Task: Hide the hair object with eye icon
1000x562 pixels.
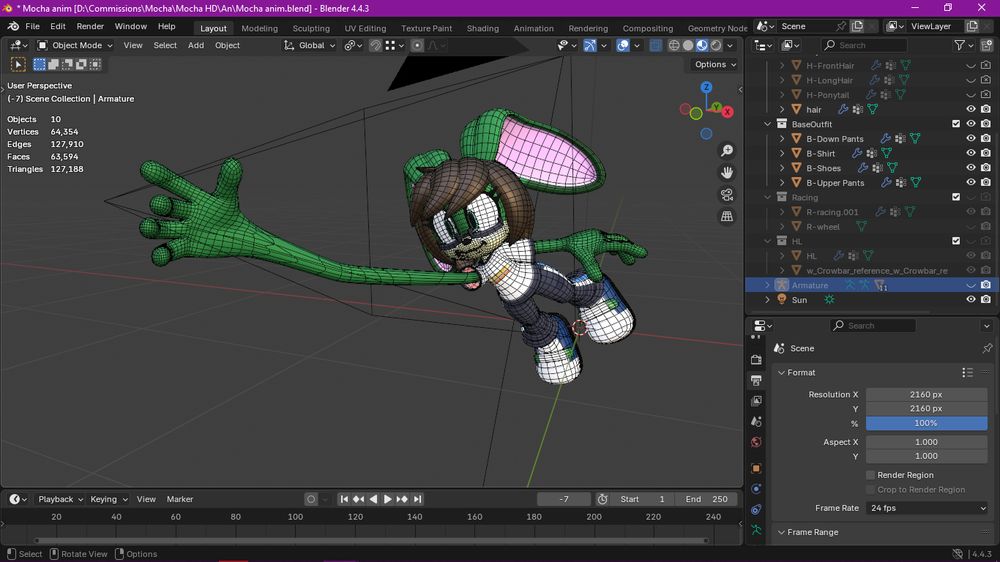Action: pyautogui.click(x=971, y=109)
